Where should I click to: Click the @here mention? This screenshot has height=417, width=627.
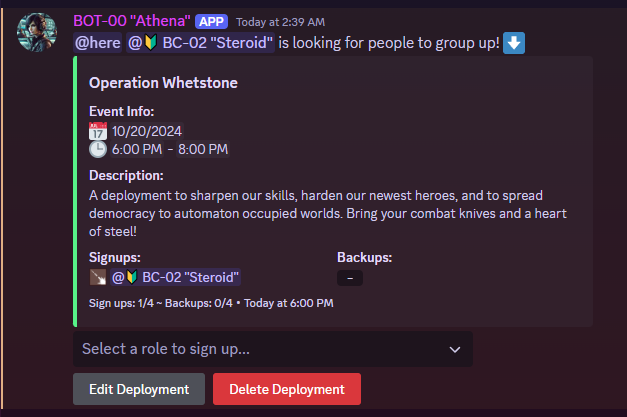pos(98,43)
